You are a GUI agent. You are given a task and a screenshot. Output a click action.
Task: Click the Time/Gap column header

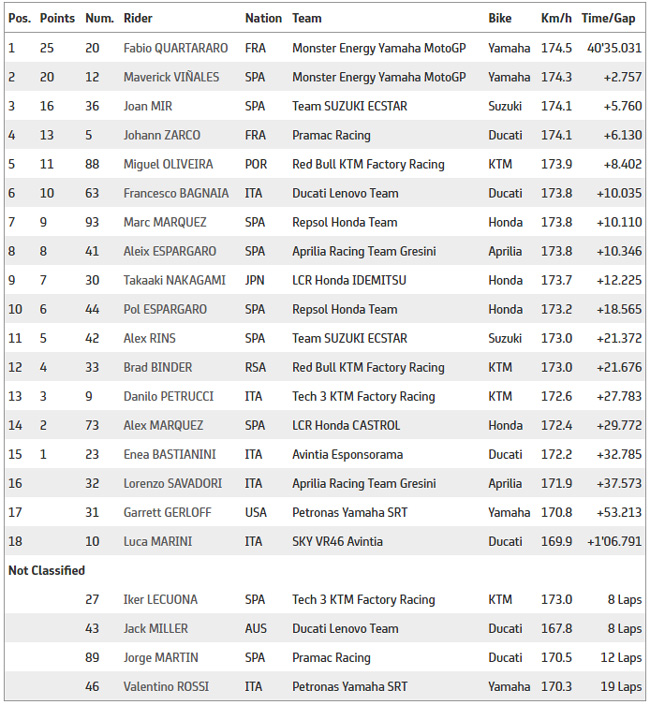coord(608,18)
